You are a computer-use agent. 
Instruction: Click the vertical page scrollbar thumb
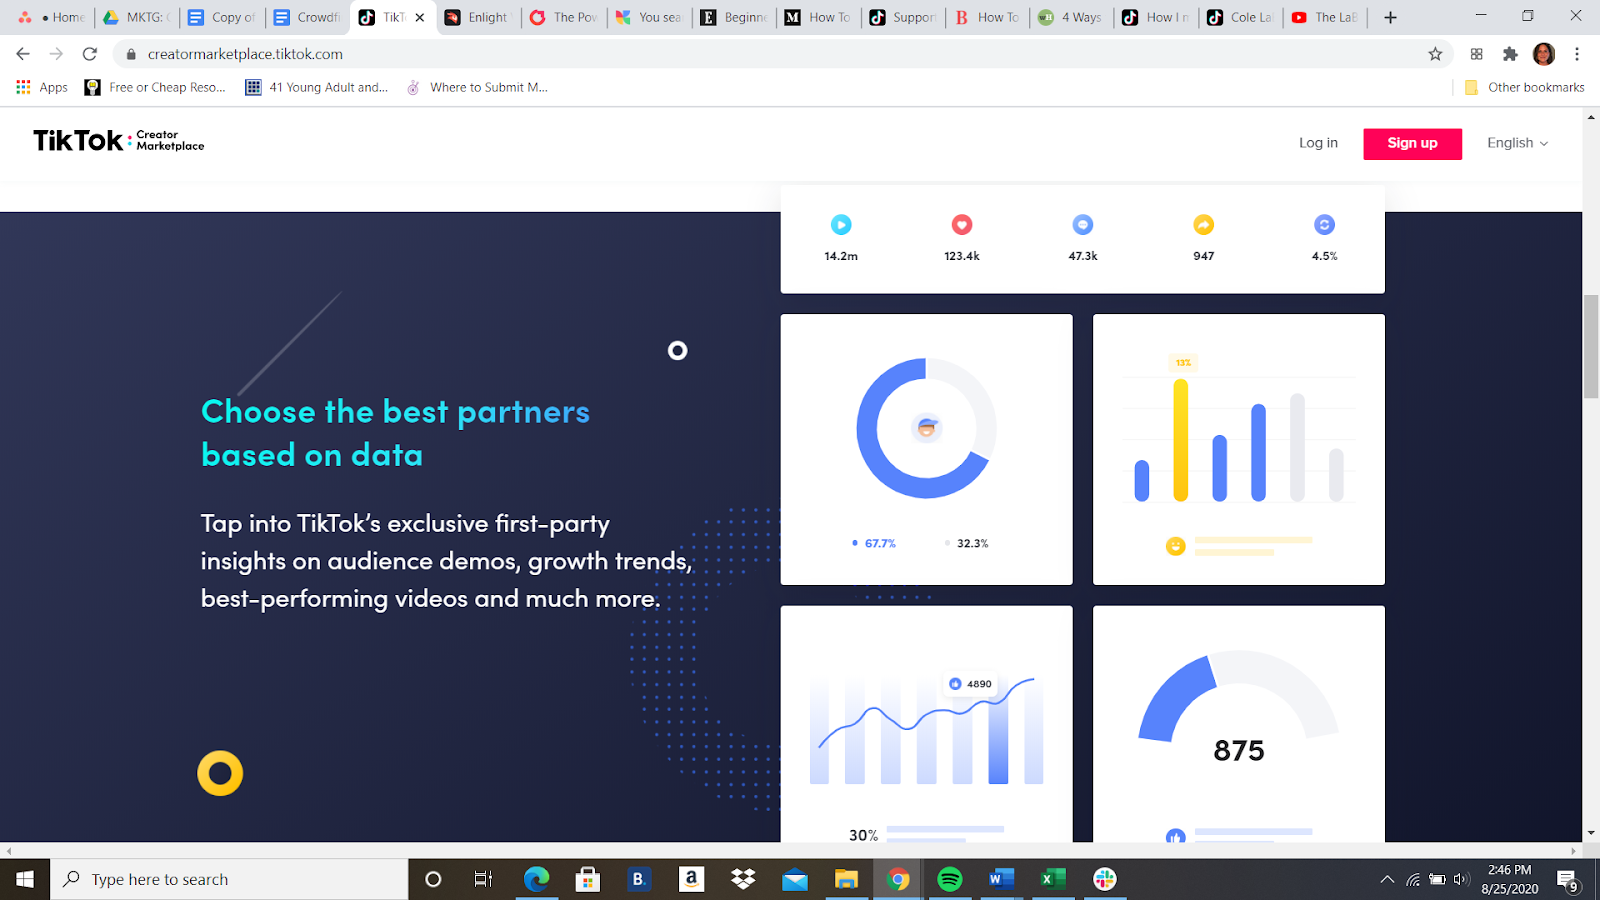point(1591,347)
